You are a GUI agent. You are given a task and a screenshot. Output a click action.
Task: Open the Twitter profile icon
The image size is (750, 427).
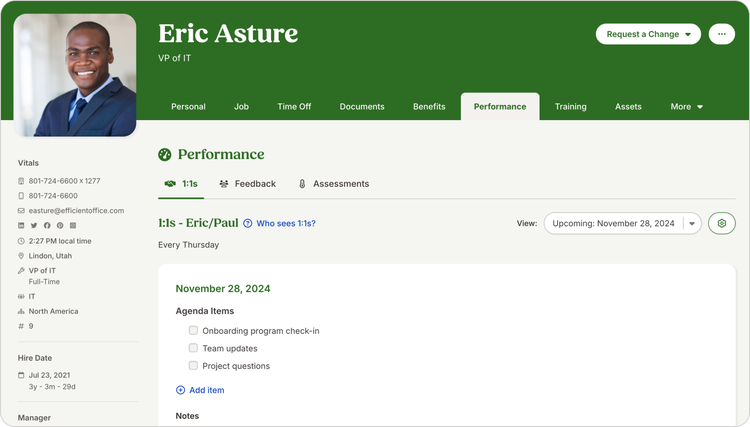pyautogui.click(x=34, y=226)
